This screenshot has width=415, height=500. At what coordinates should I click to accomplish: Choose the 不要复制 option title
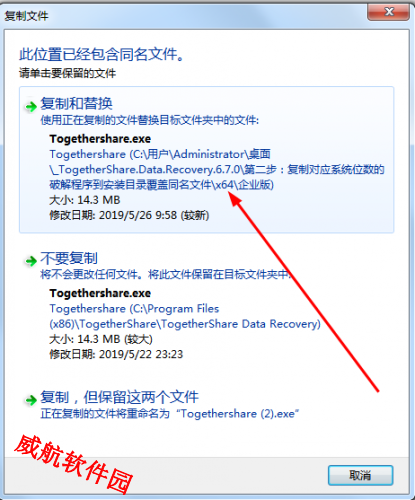click(69, 258)
